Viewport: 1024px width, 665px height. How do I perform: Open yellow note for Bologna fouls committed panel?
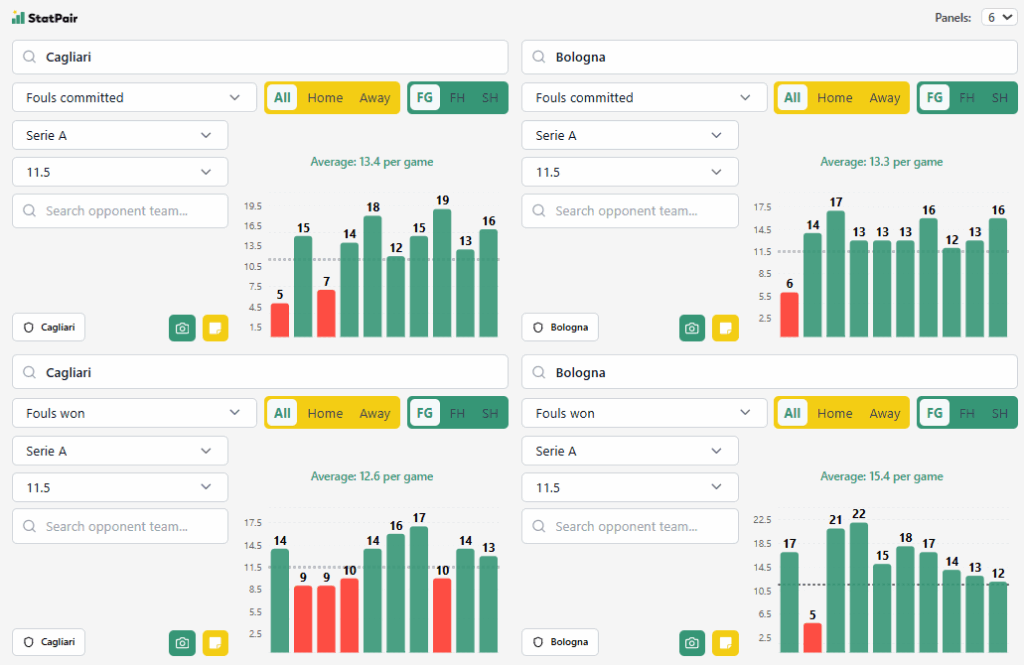[725, 328]
